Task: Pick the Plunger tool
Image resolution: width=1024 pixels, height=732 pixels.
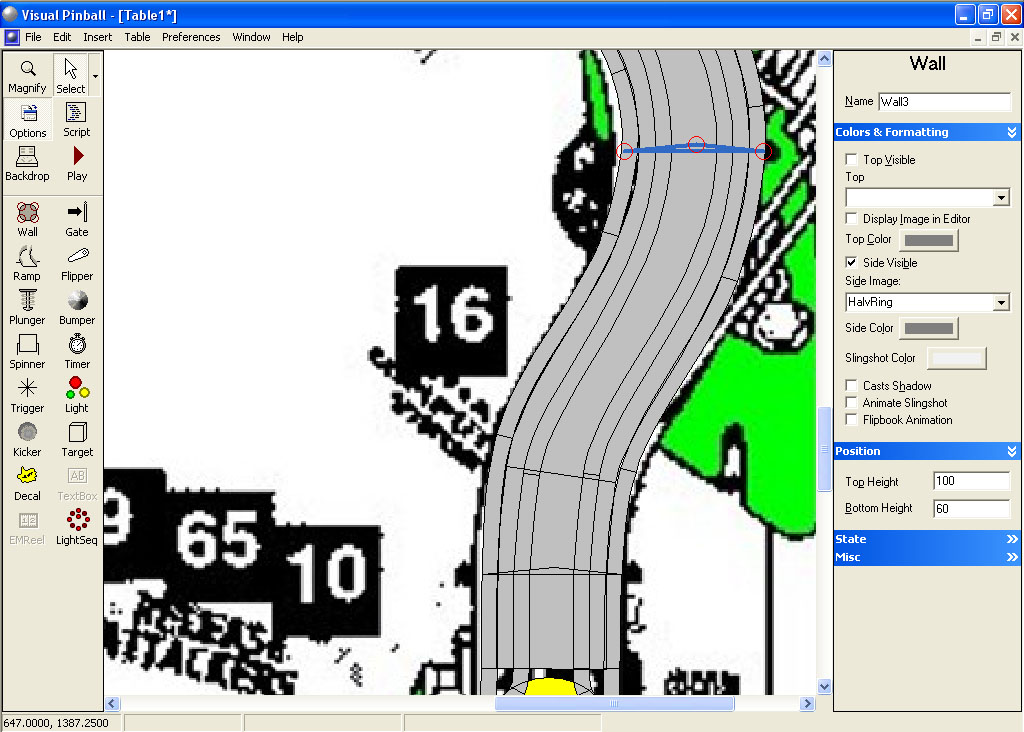Action: pyautogui.click(x=27, y=307)
